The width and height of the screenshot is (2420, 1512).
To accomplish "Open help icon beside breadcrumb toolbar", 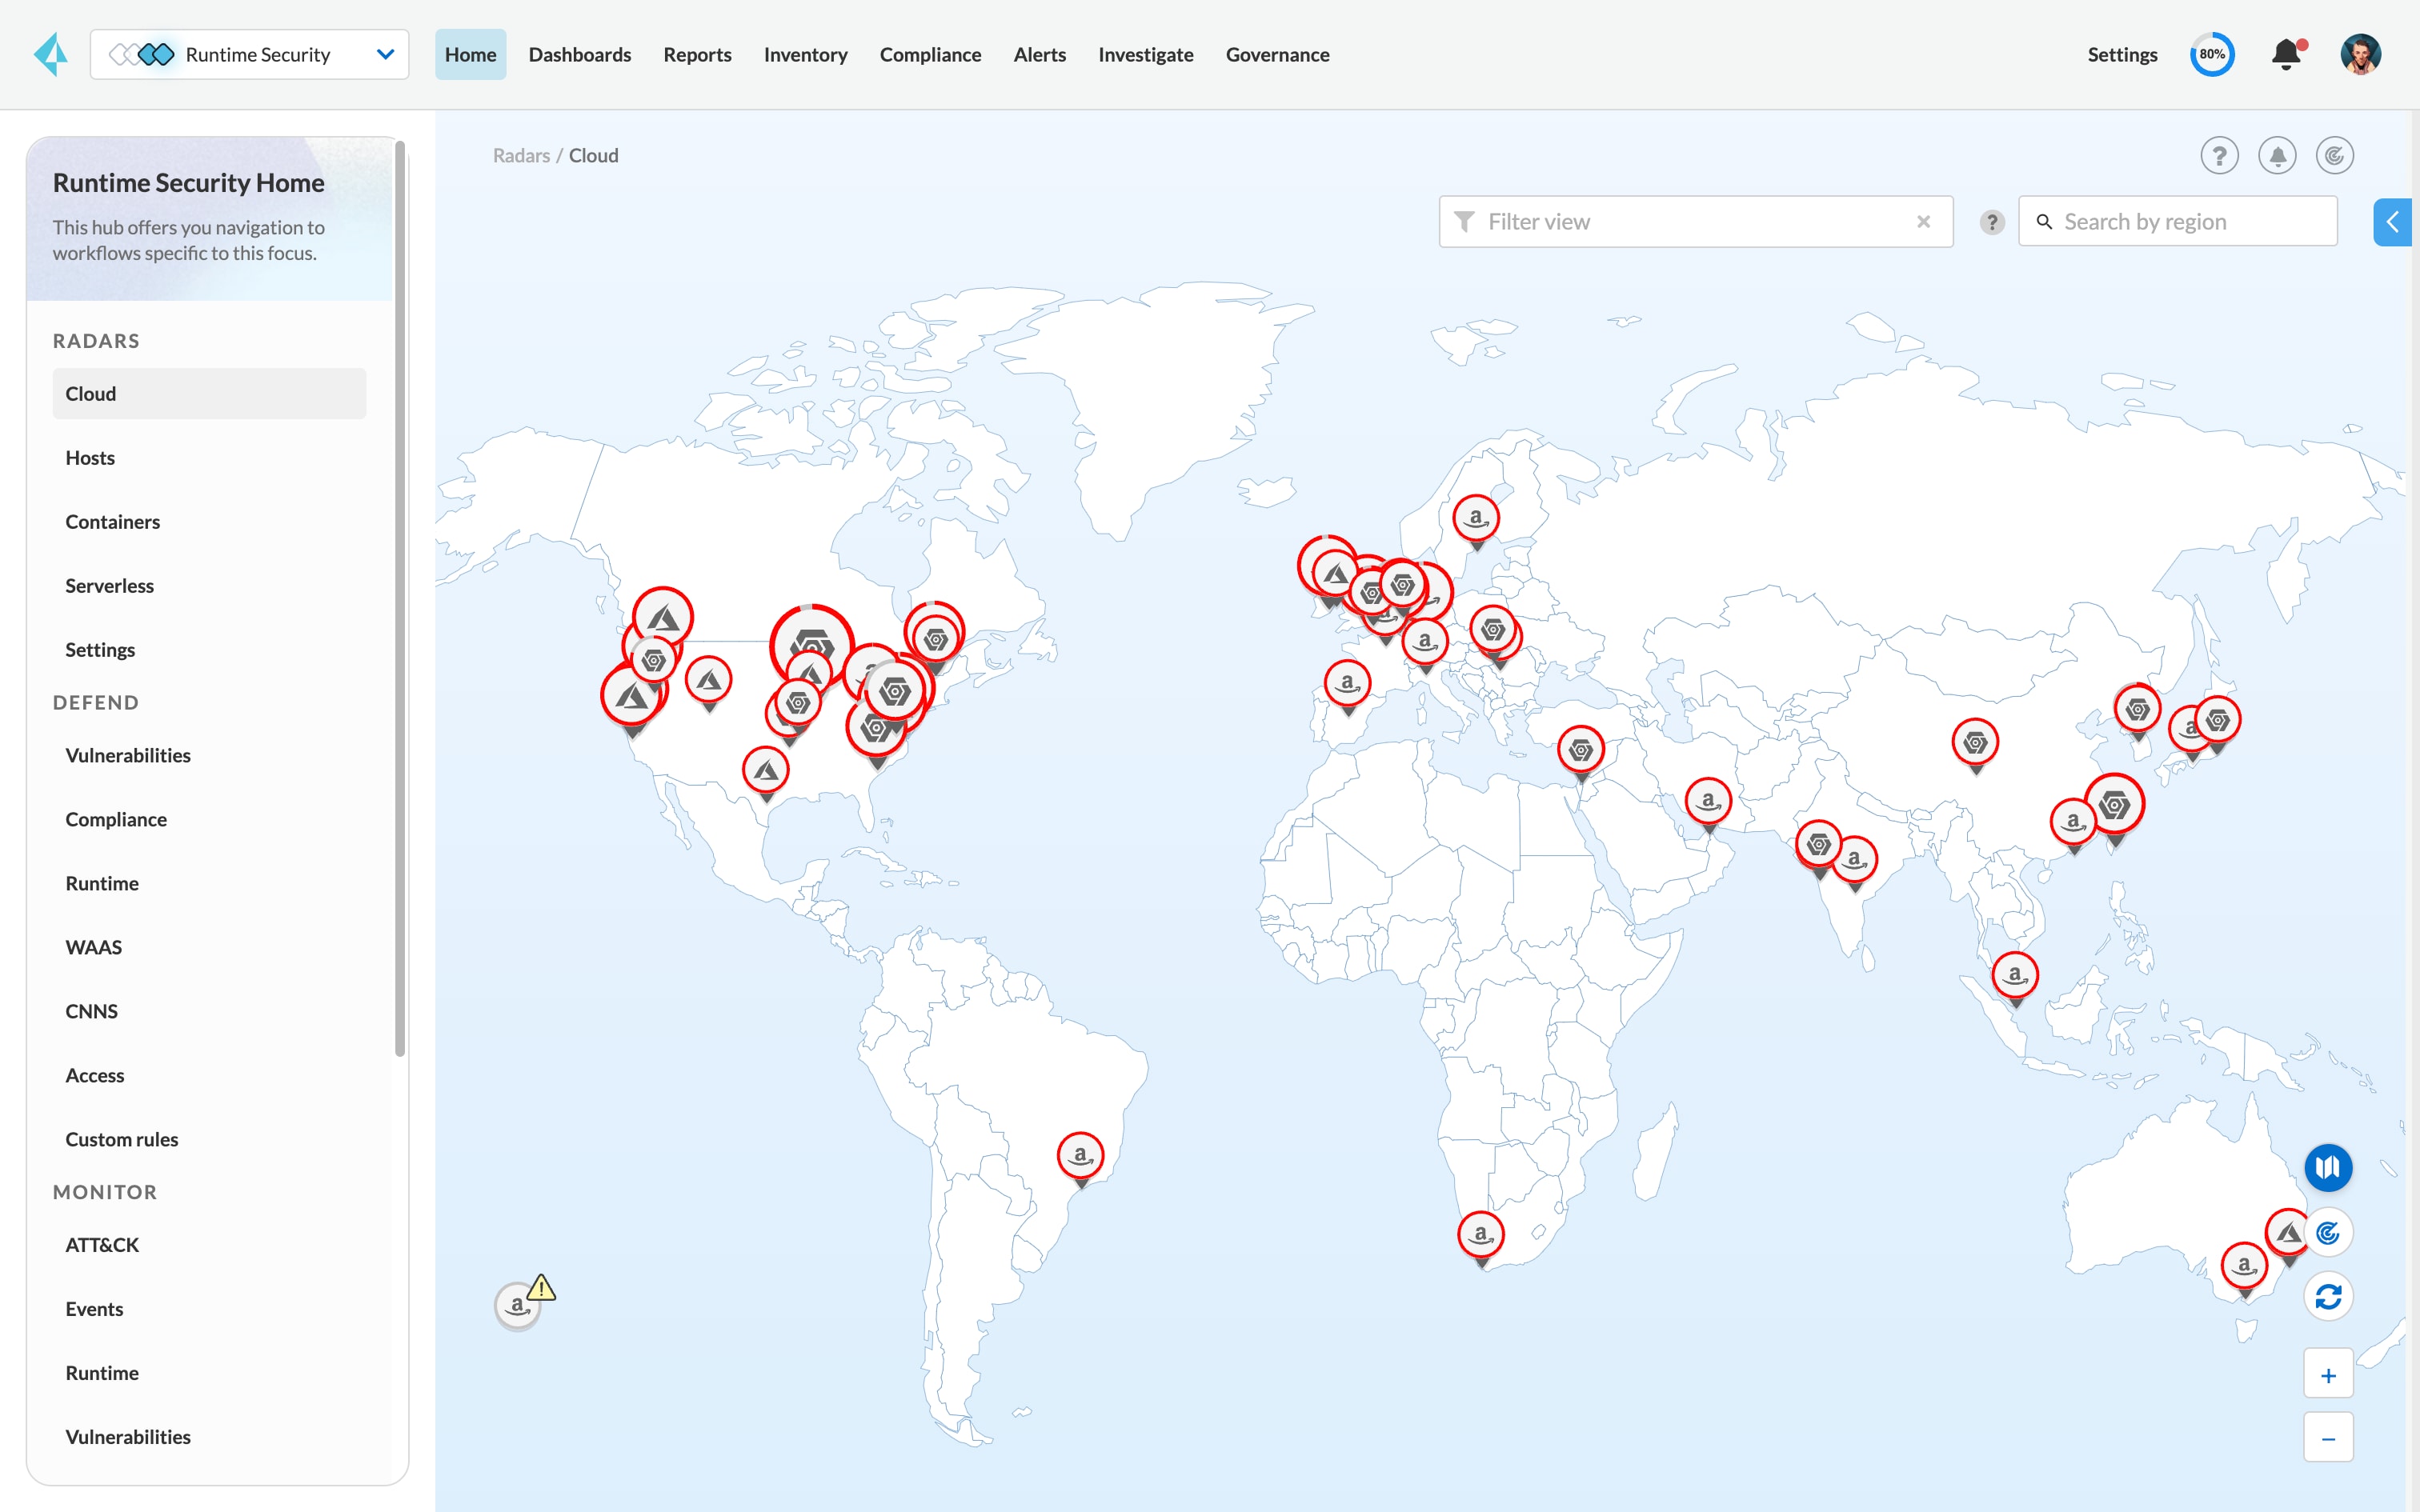I will (x=2219, y=156).
